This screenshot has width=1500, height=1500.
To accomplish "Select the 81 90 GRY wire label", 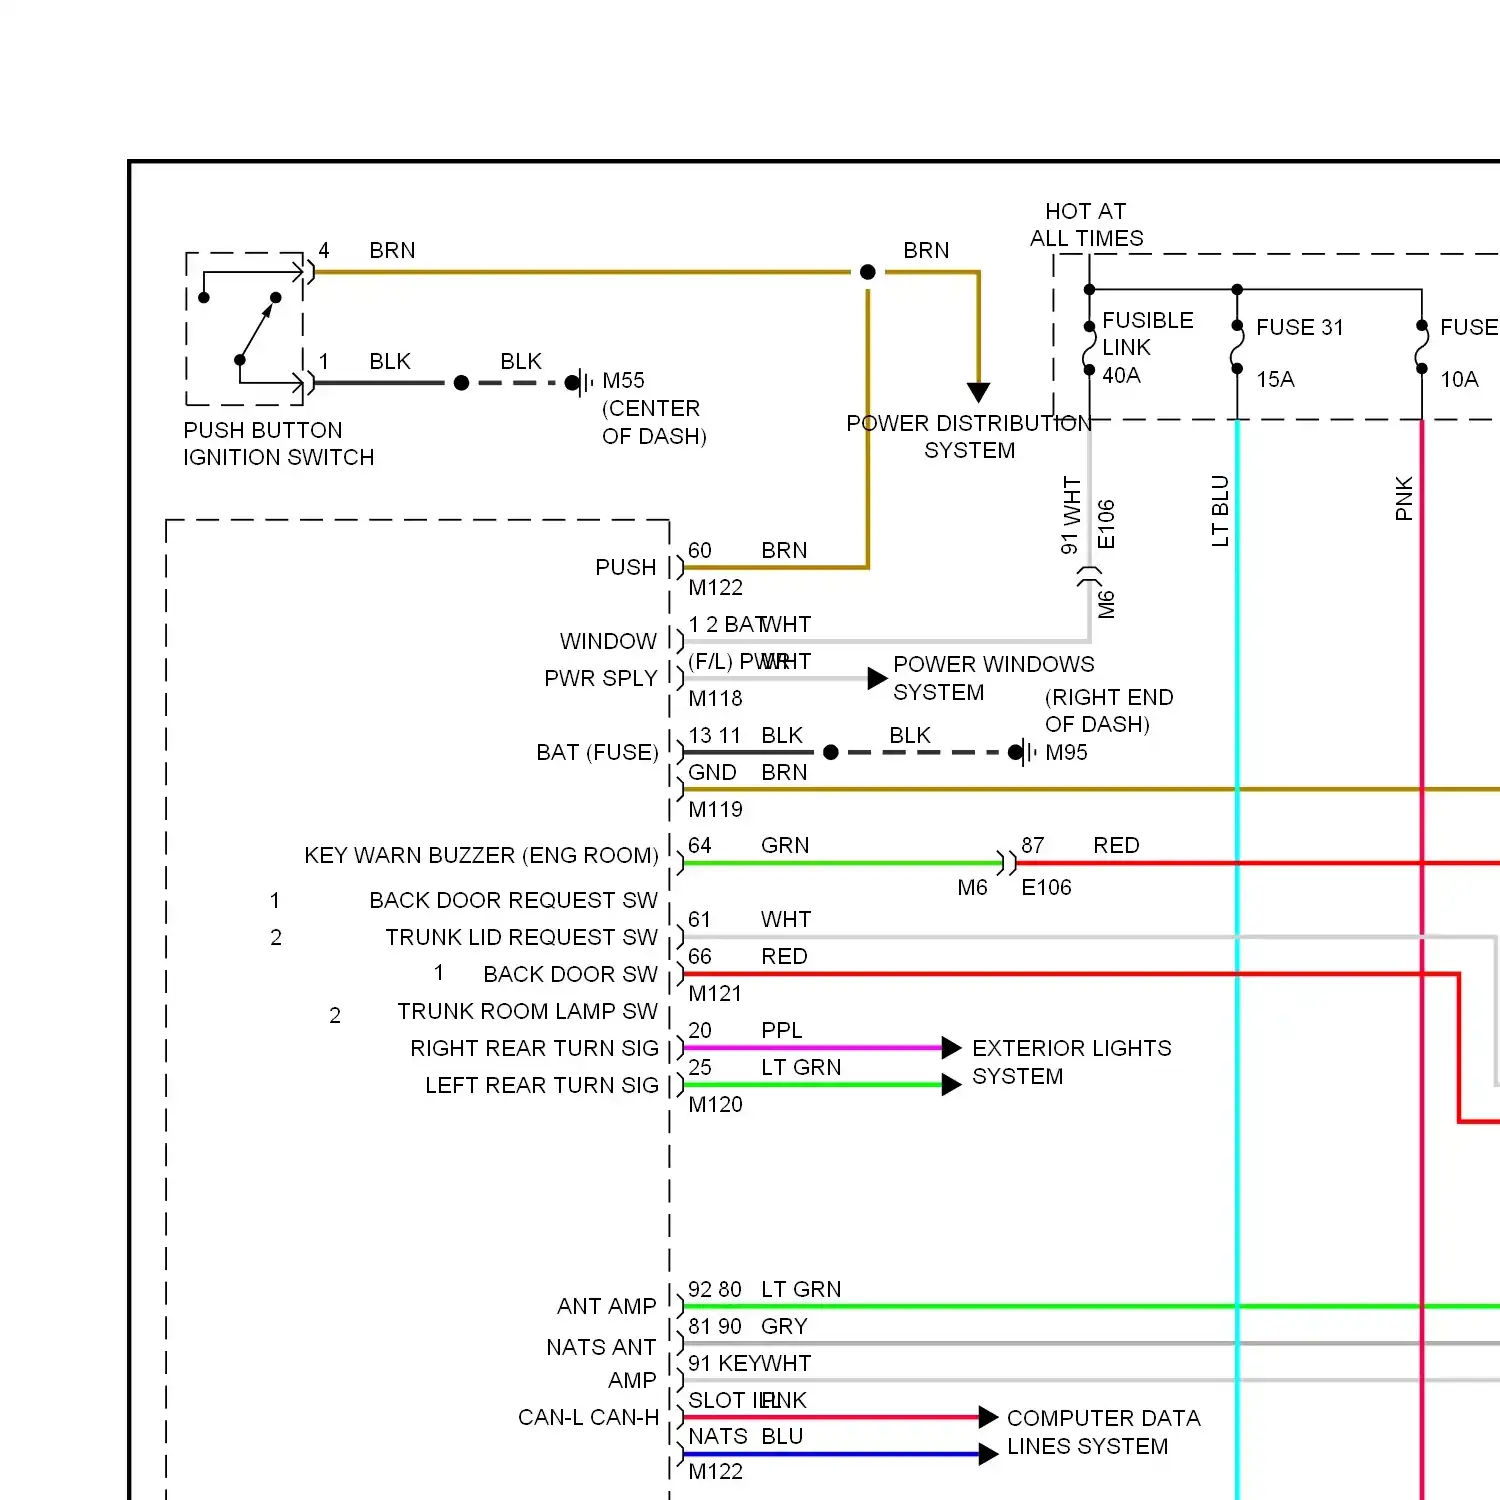I will (748, 1327).
